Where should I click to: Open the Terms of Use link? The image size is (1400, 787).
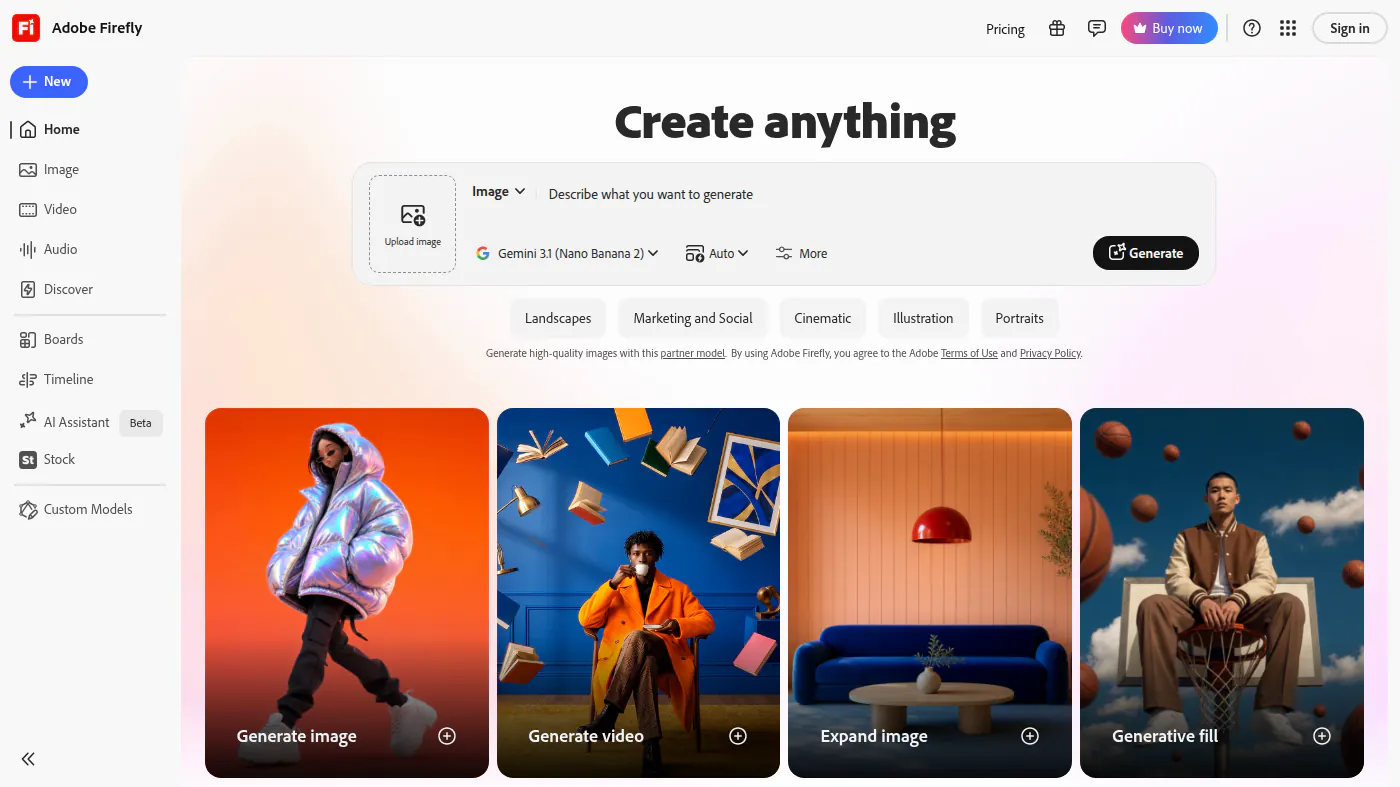969,353
